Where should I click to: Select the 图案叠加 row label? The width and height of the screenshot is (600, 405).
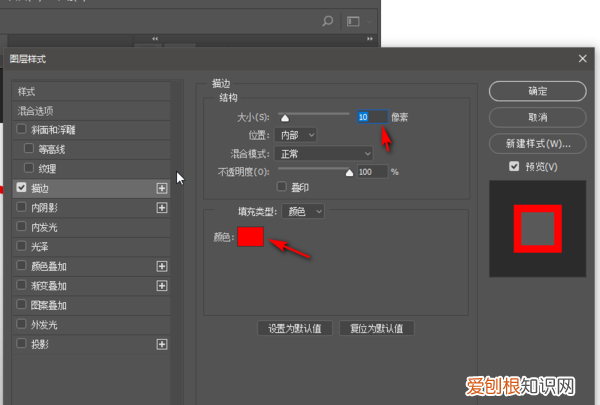point(49,305)
